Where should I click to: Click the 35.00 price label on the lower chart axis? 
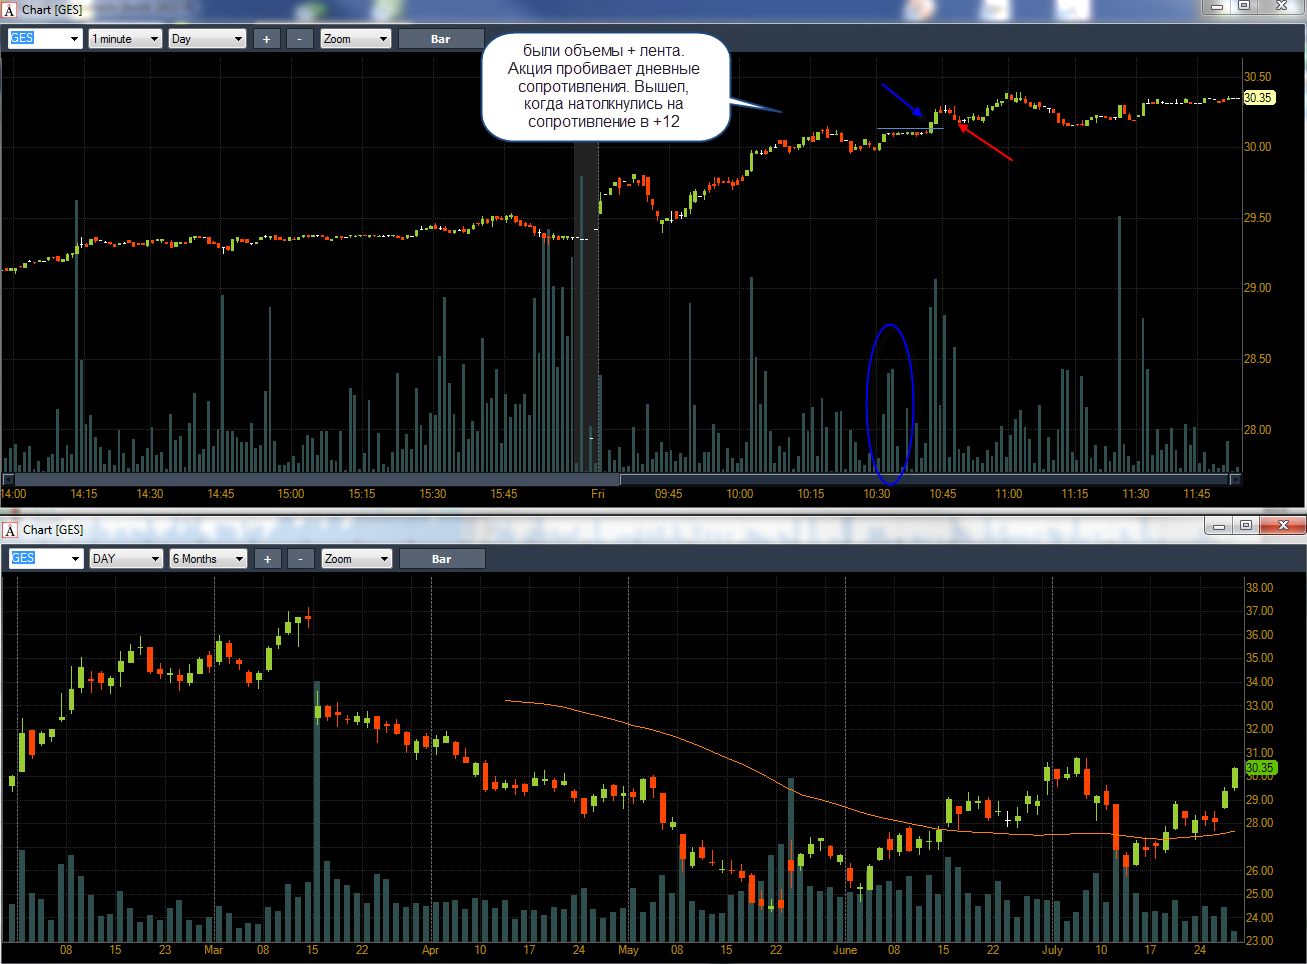[x=1260, y=658]
